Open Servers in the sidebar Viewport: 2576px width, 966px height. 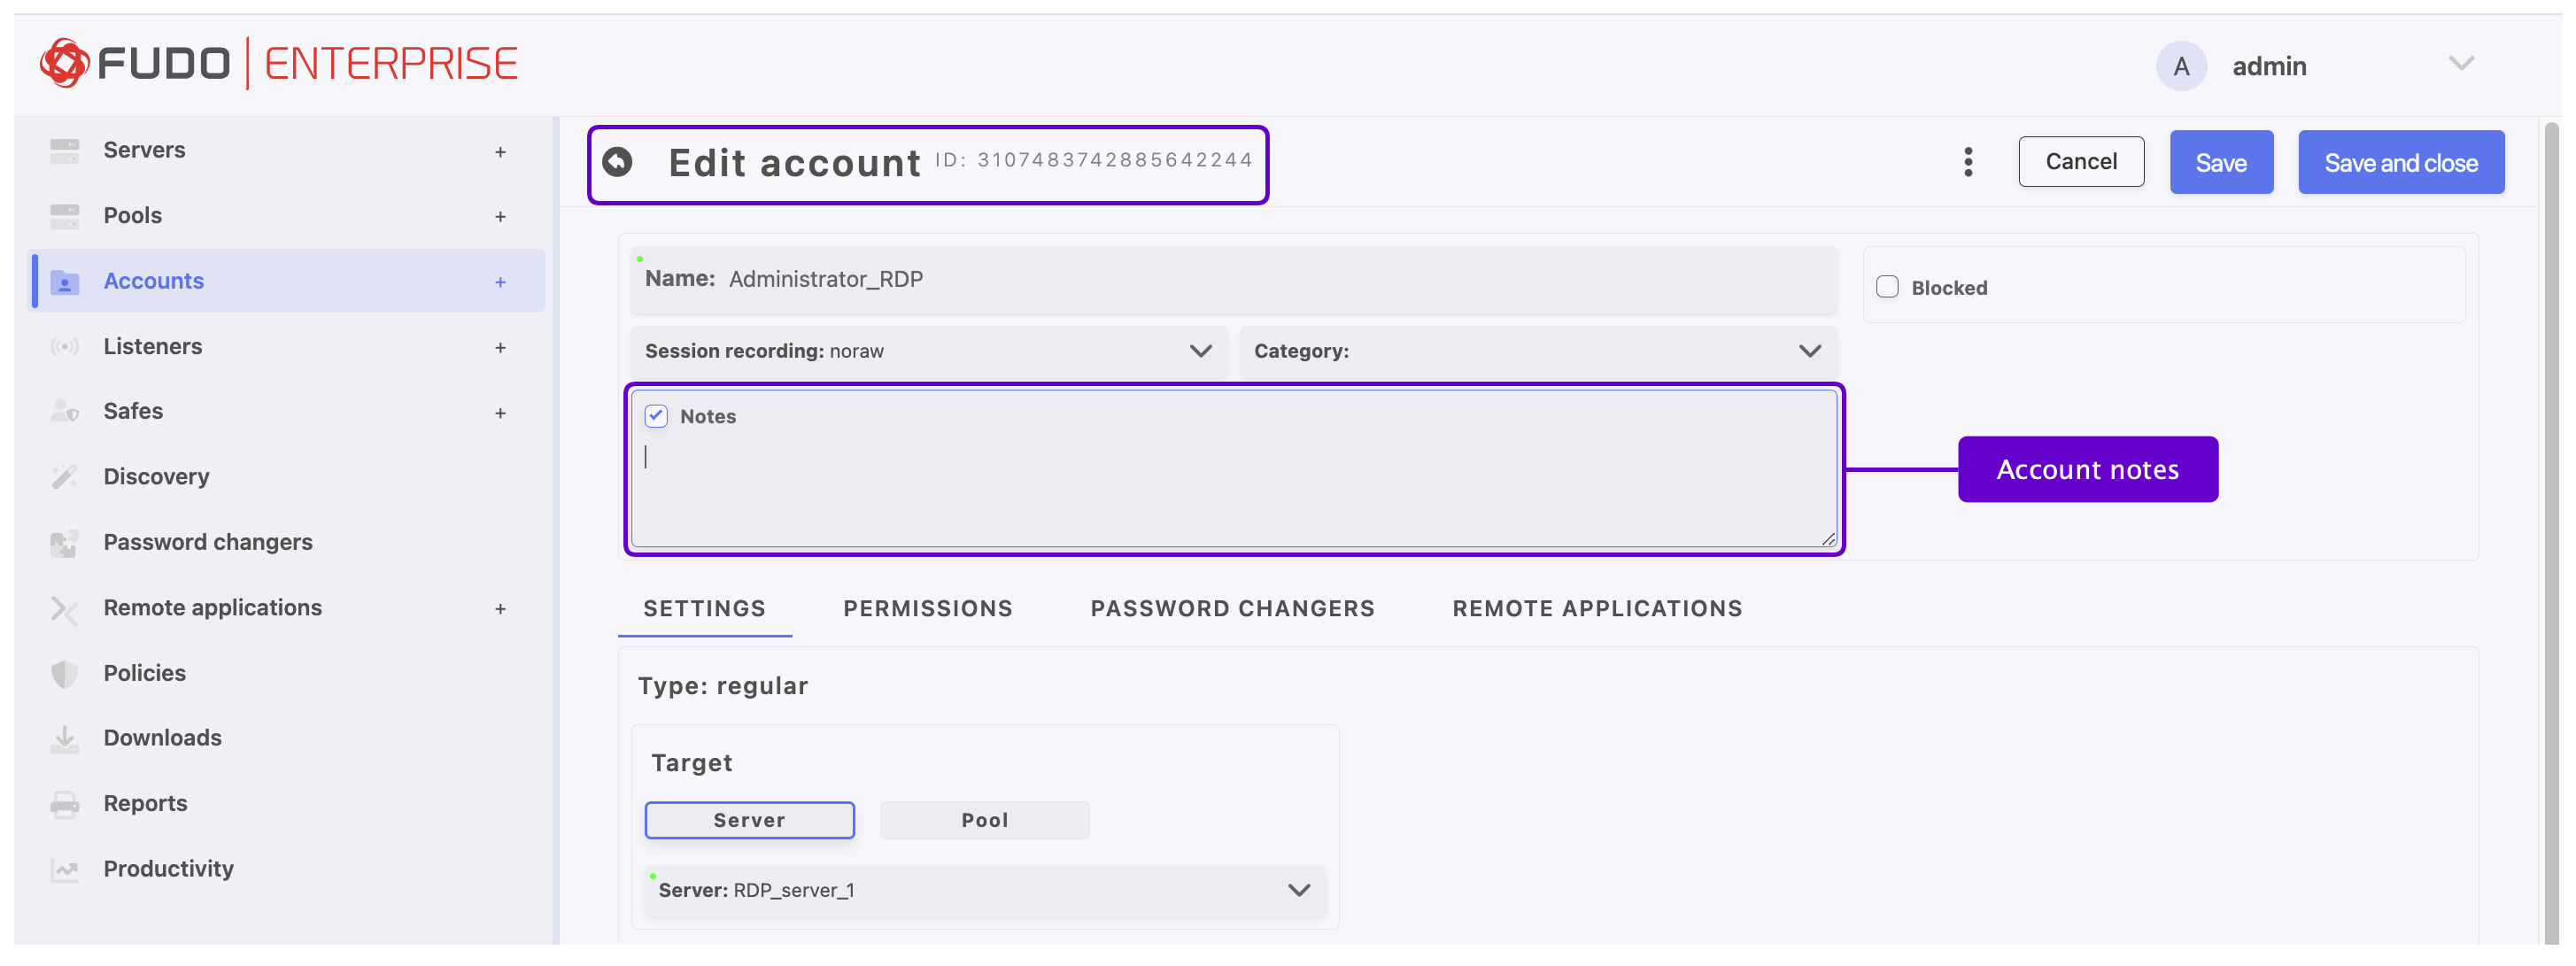tap(287, 151)
